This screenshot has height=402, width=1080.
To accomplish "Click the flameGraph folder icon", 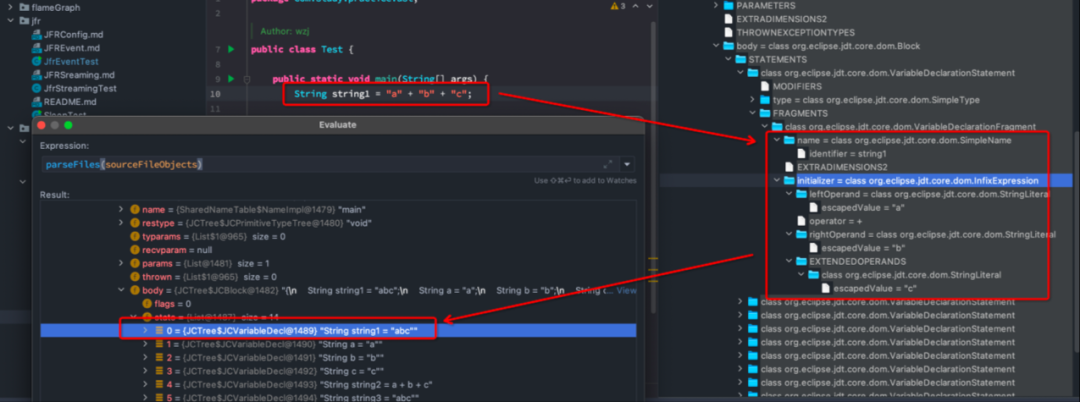I will click(x=24, y=8).
